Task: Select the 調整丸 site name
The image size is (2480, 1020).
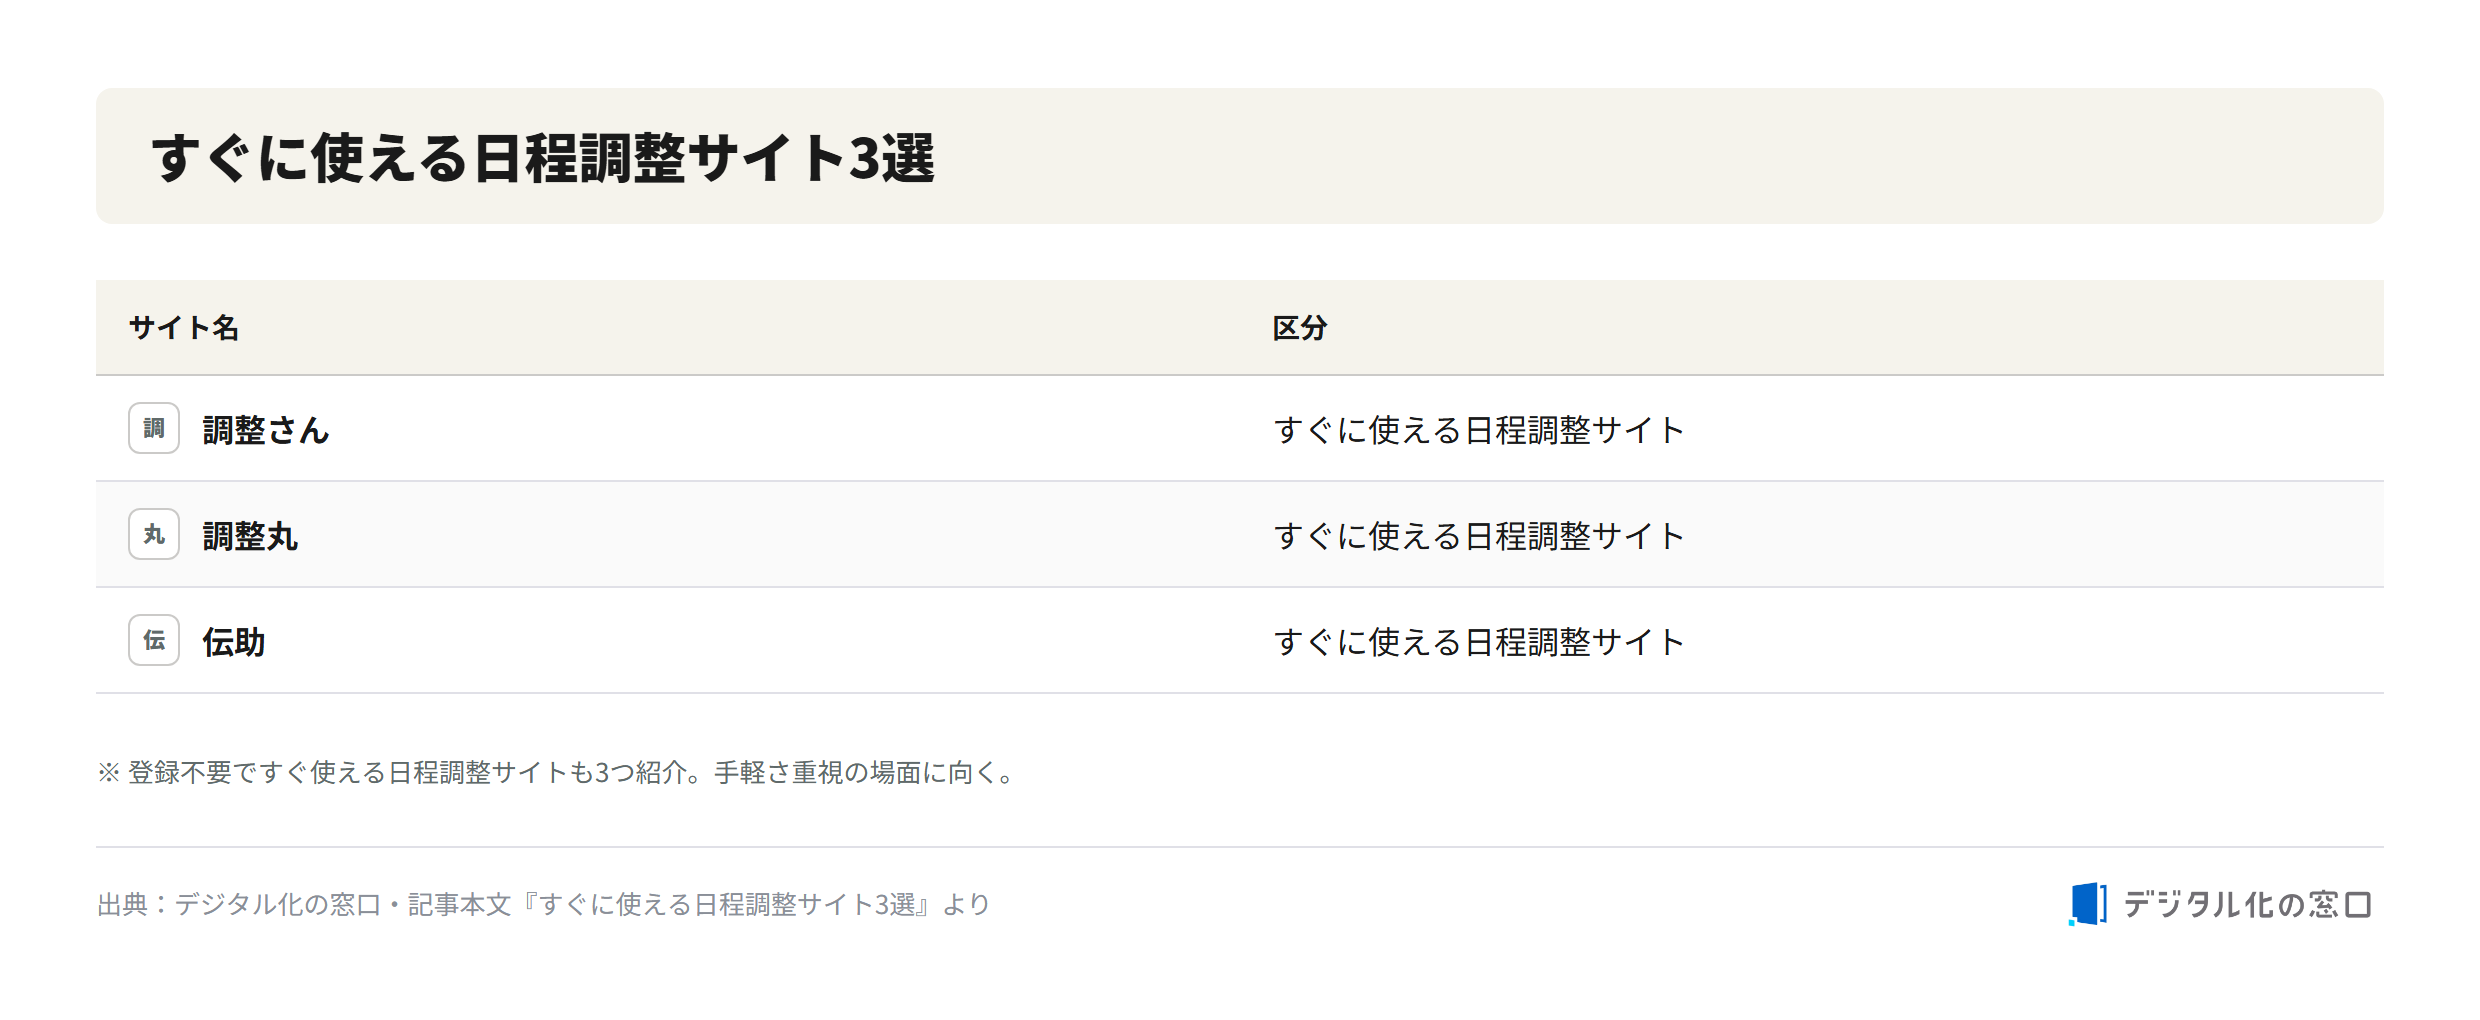Action: 250,536
